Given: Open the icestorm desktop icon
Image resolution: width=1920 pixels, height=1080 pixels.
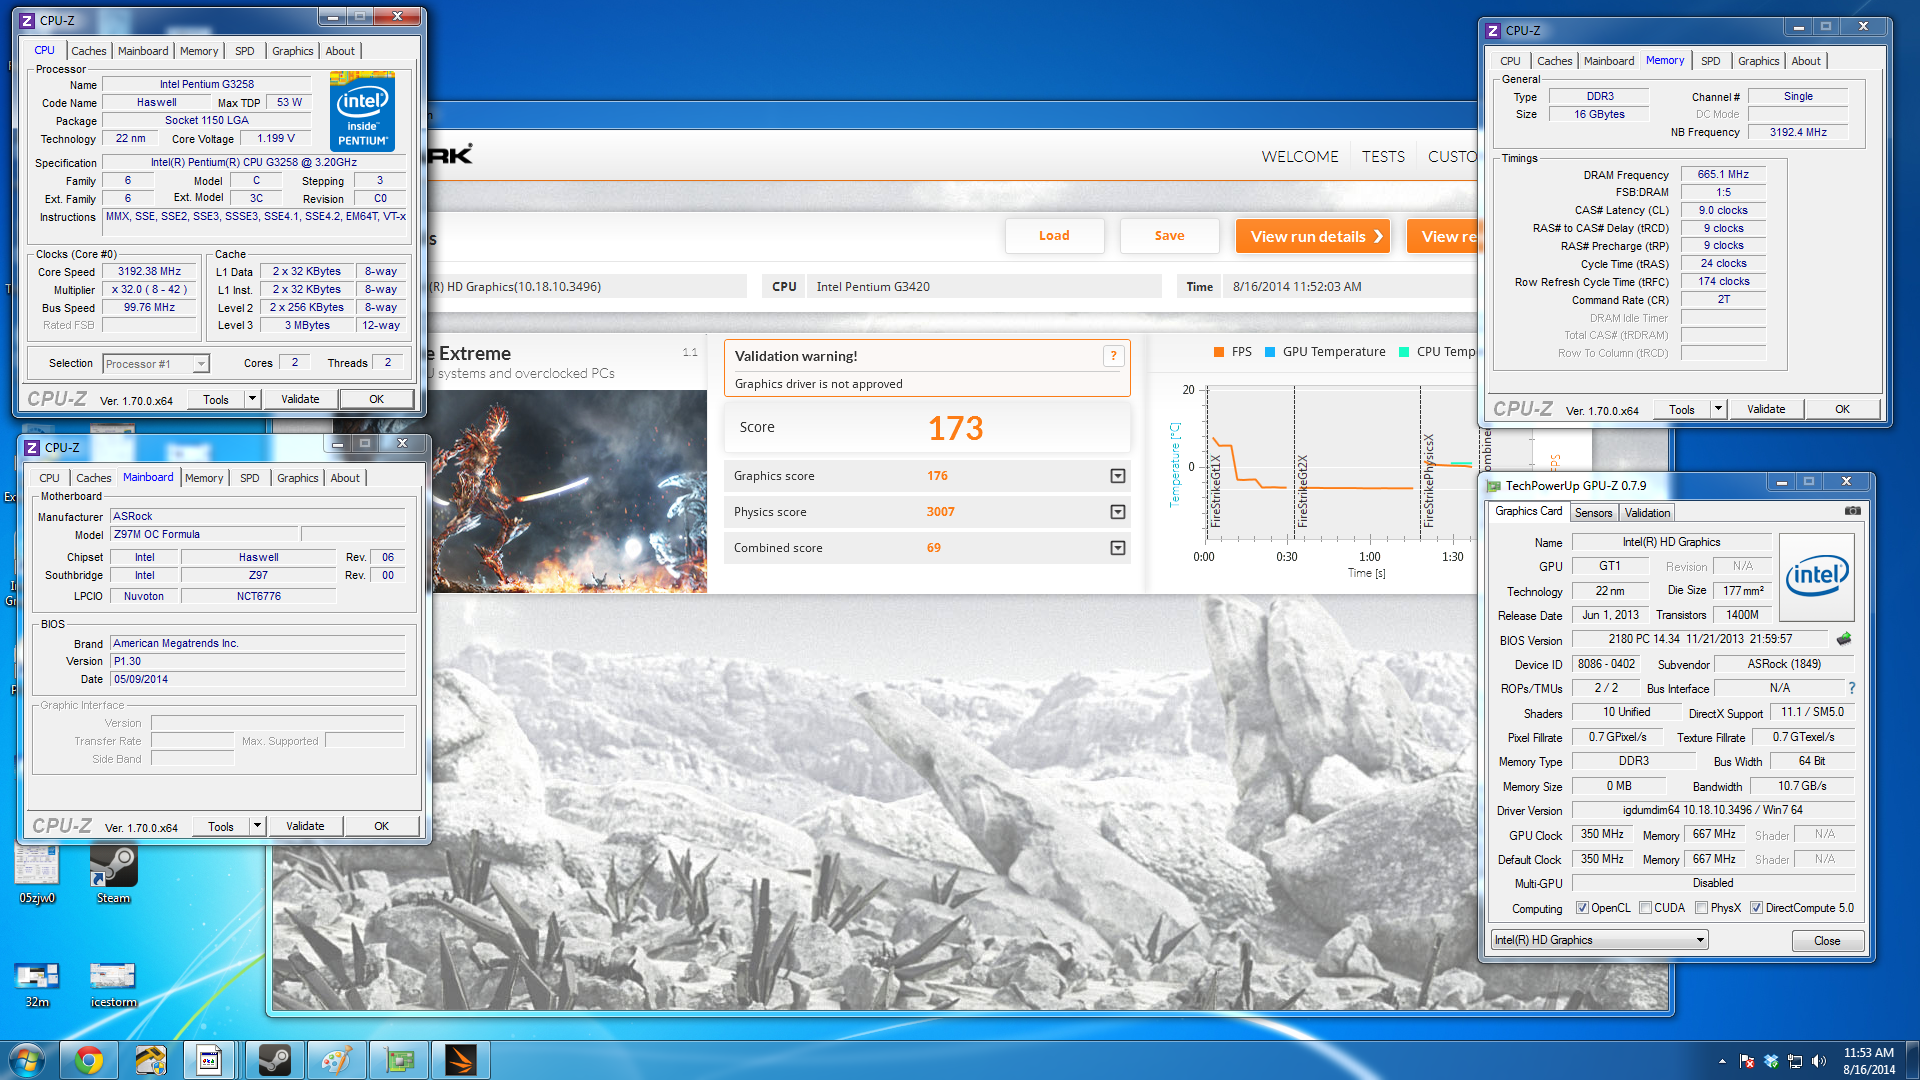Looking at the screenshot, I should [113, 984].
